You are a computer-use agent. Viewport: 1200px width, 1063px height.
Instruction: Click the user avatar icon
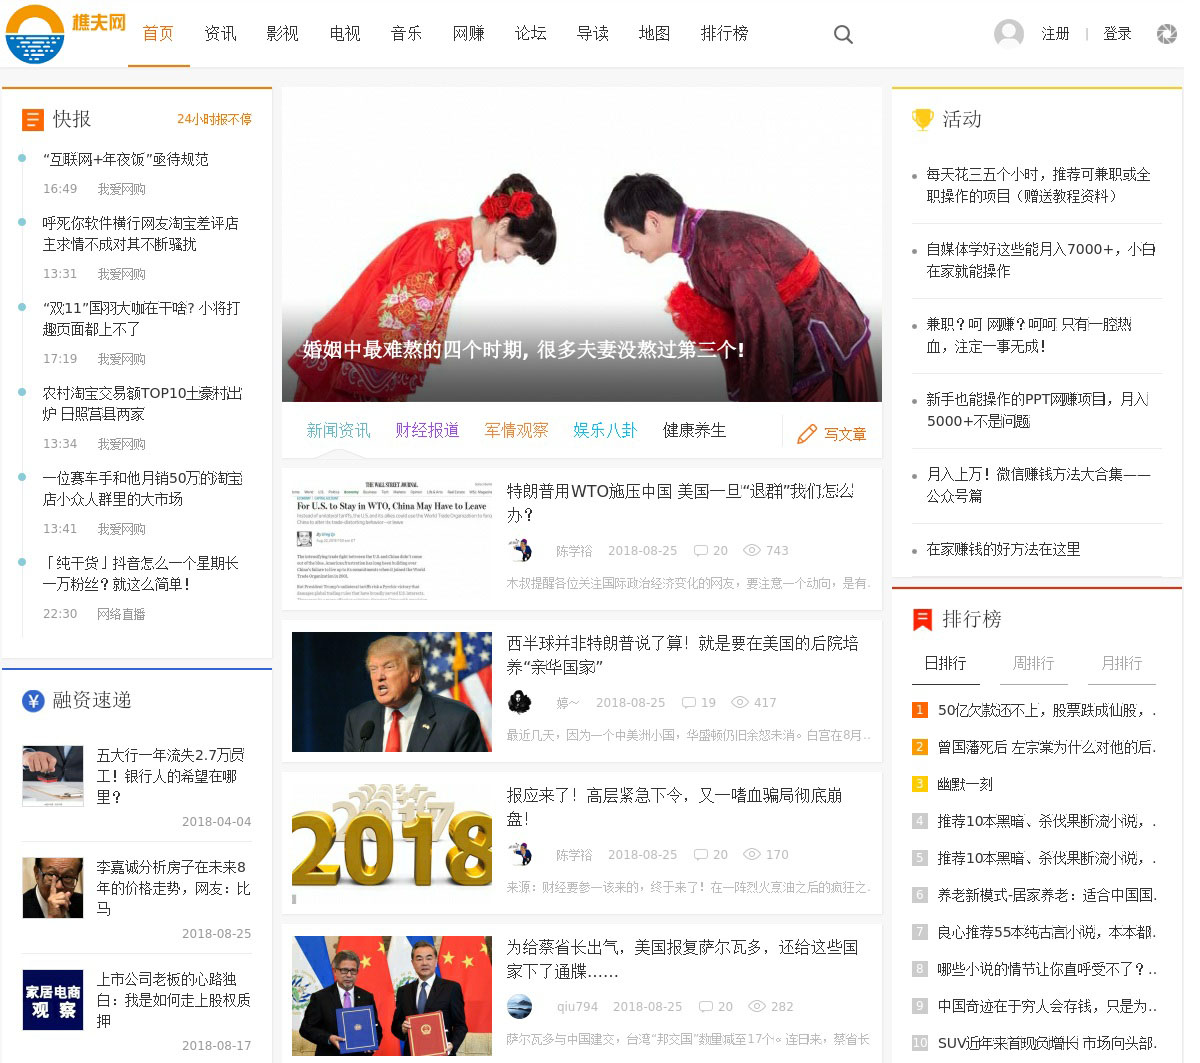[1009, 34]
